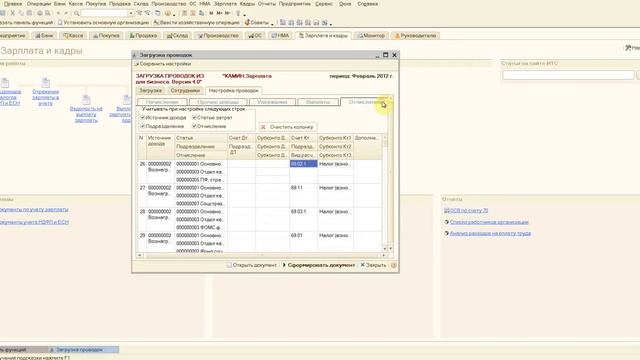
Task: Click the Открыть документ button
Action: [x=251, y=265]
